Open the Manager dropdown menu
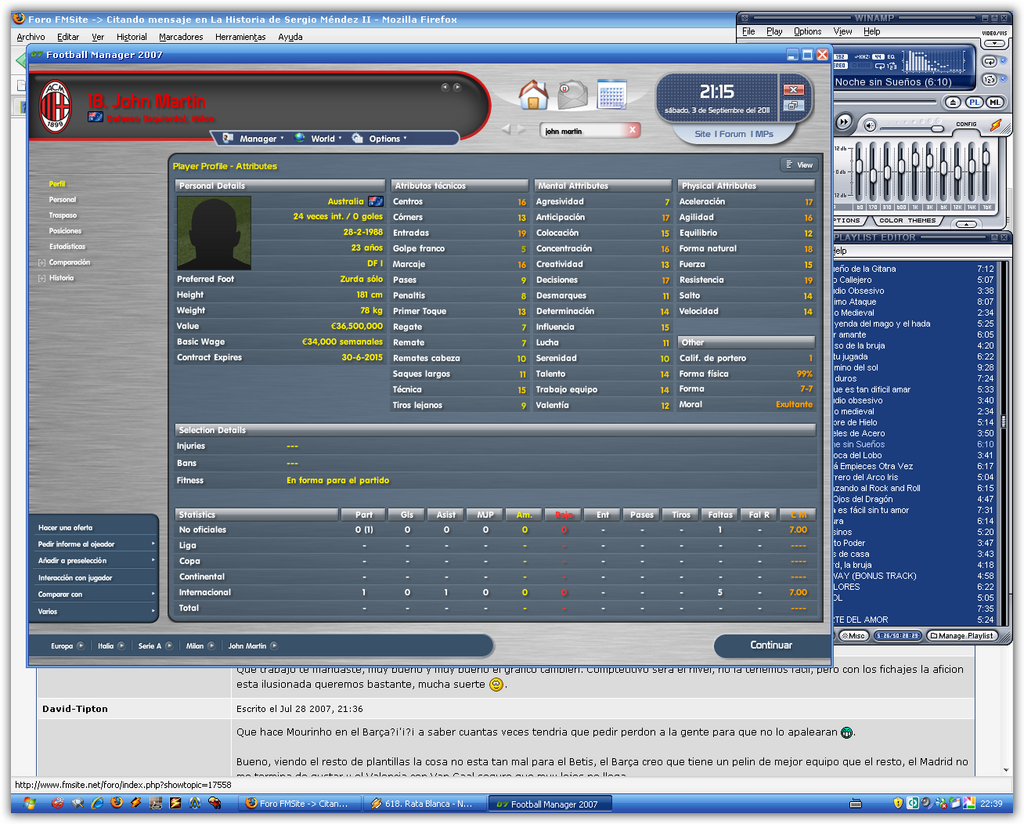 [x=255, y=138]
